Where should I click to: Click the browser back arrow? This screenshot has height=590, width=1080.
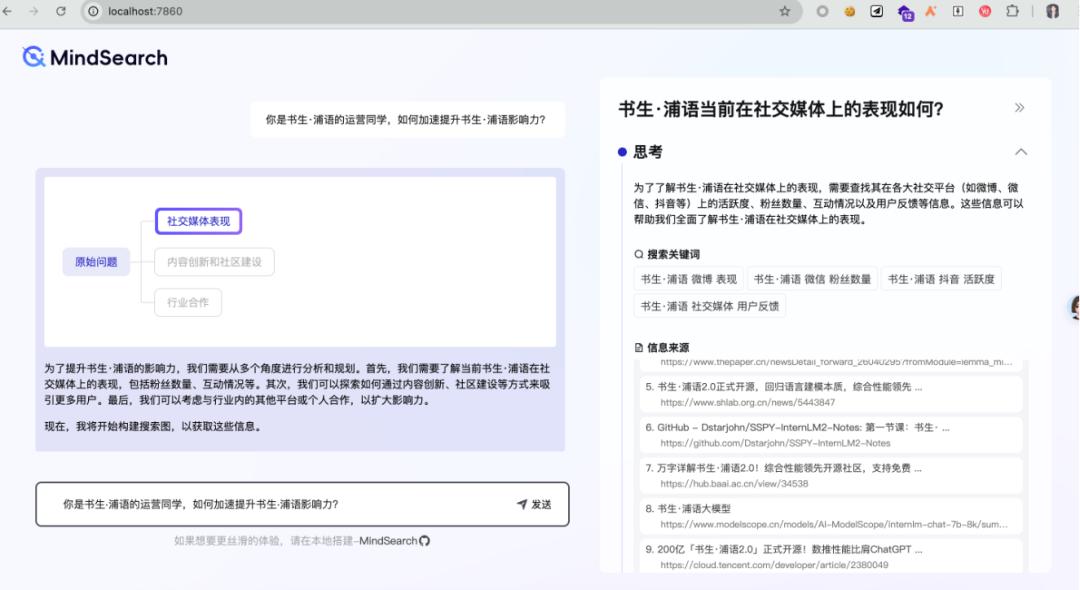8,11
